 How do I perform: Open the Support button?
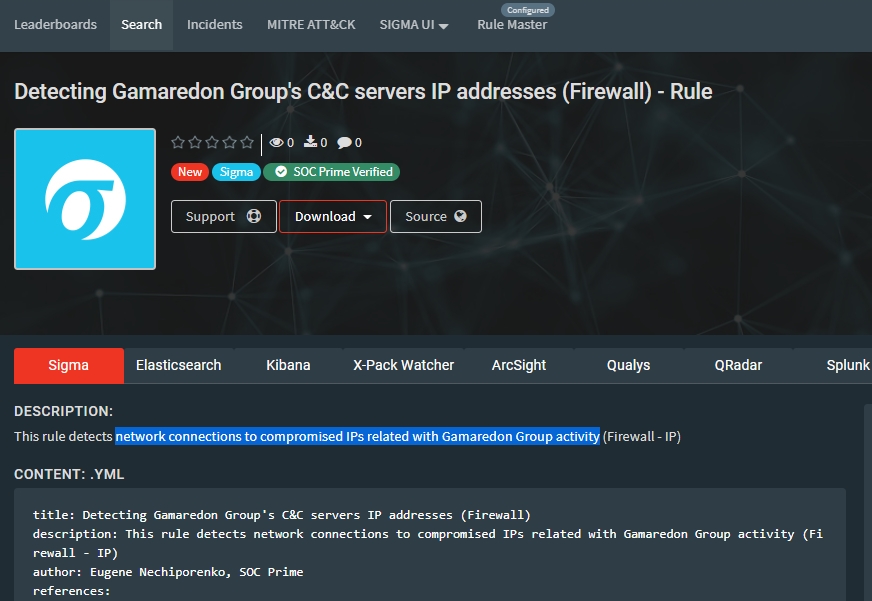(x=223, y=217)
